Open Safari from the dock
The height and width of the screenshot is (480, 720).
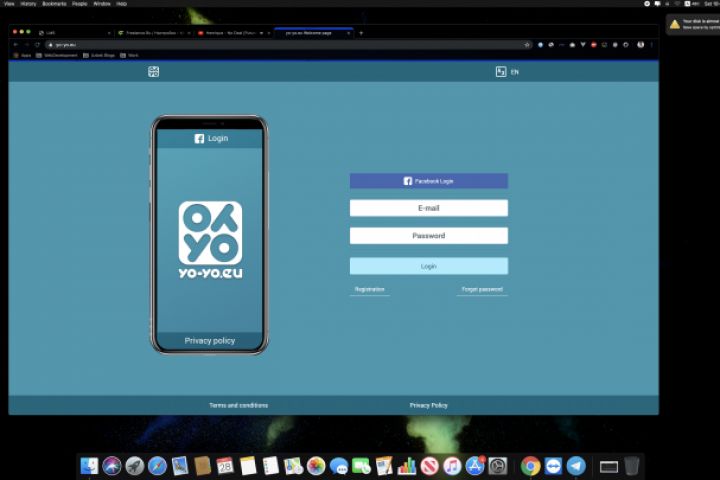[x=157, y=466]
